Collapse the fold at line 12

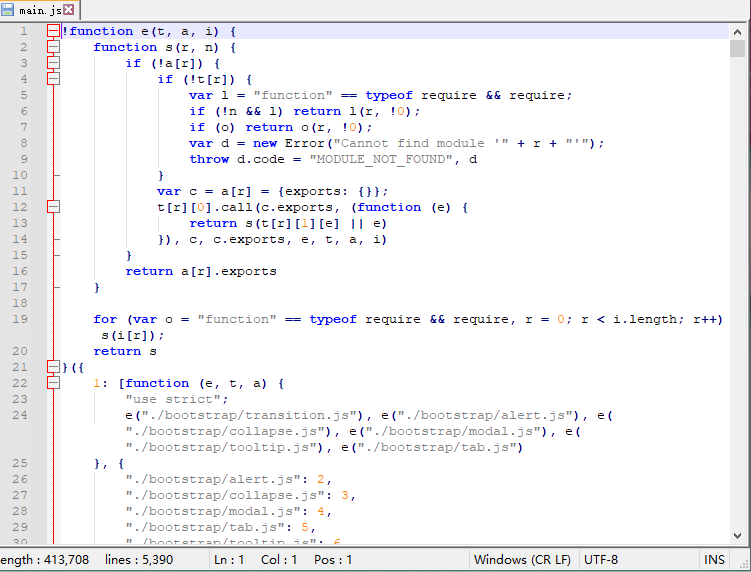point(53,207)
